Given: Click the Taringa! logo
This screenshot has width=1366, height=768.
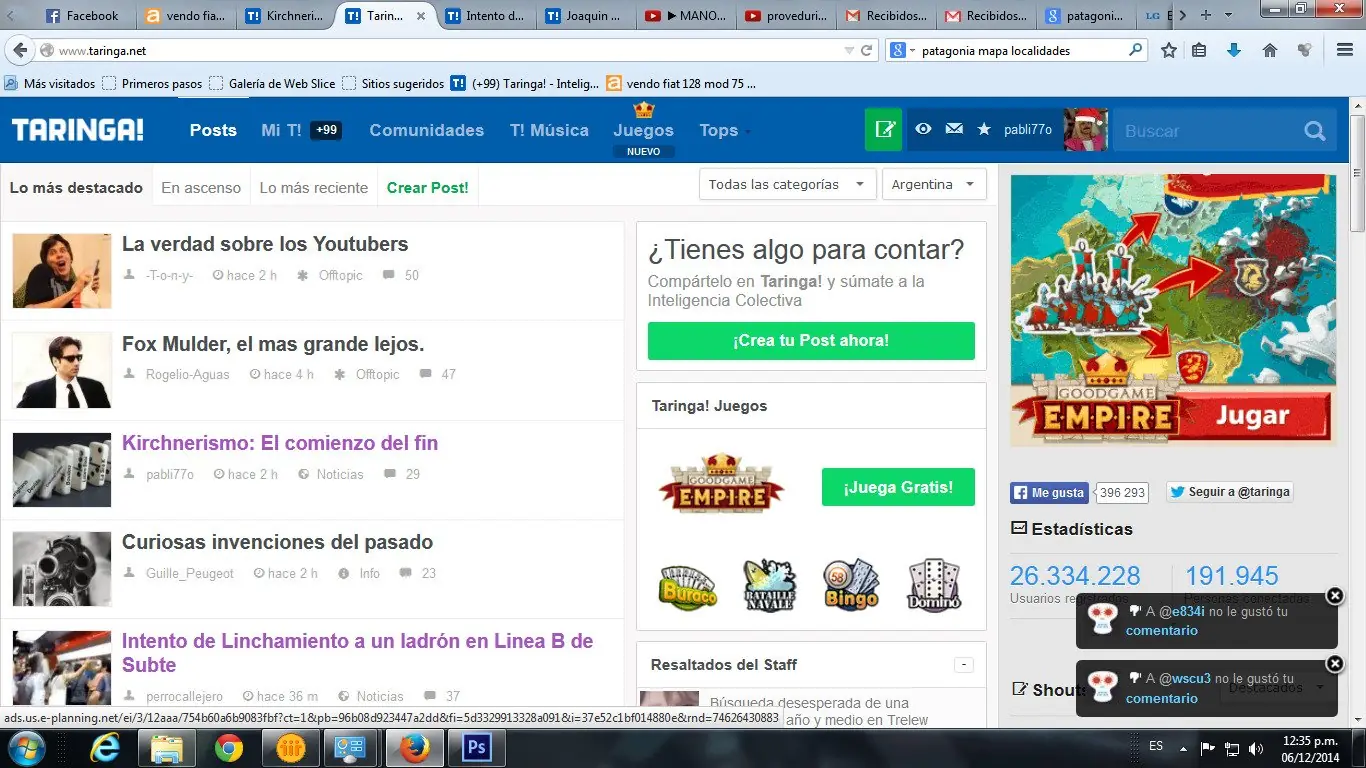Looking at the screenshot, I should (78, 130).
